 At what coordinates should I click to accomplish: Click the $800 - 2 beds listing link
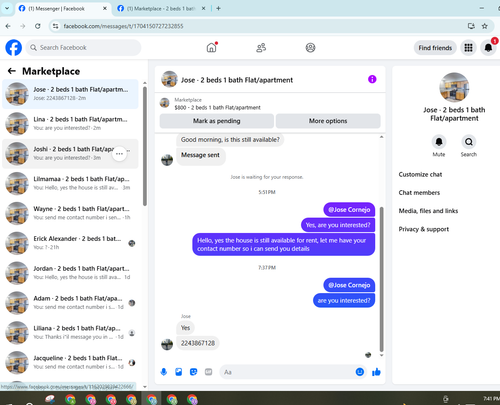point(217,107)
